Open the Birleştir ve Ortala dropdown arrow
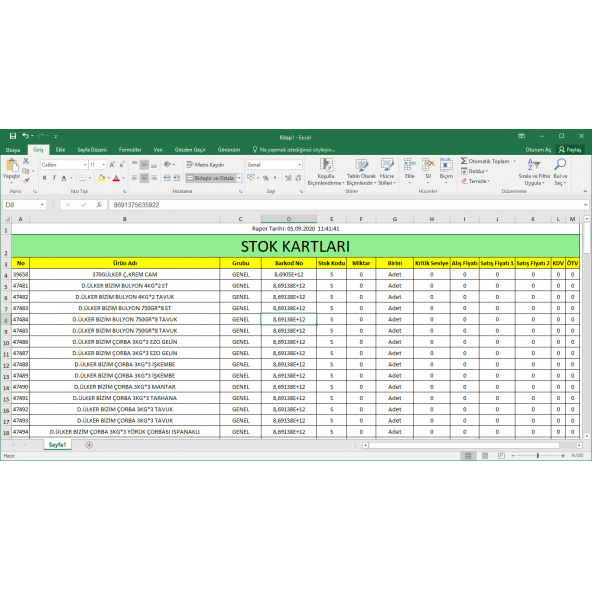The image size is (592, 592). tap(239, 178)
